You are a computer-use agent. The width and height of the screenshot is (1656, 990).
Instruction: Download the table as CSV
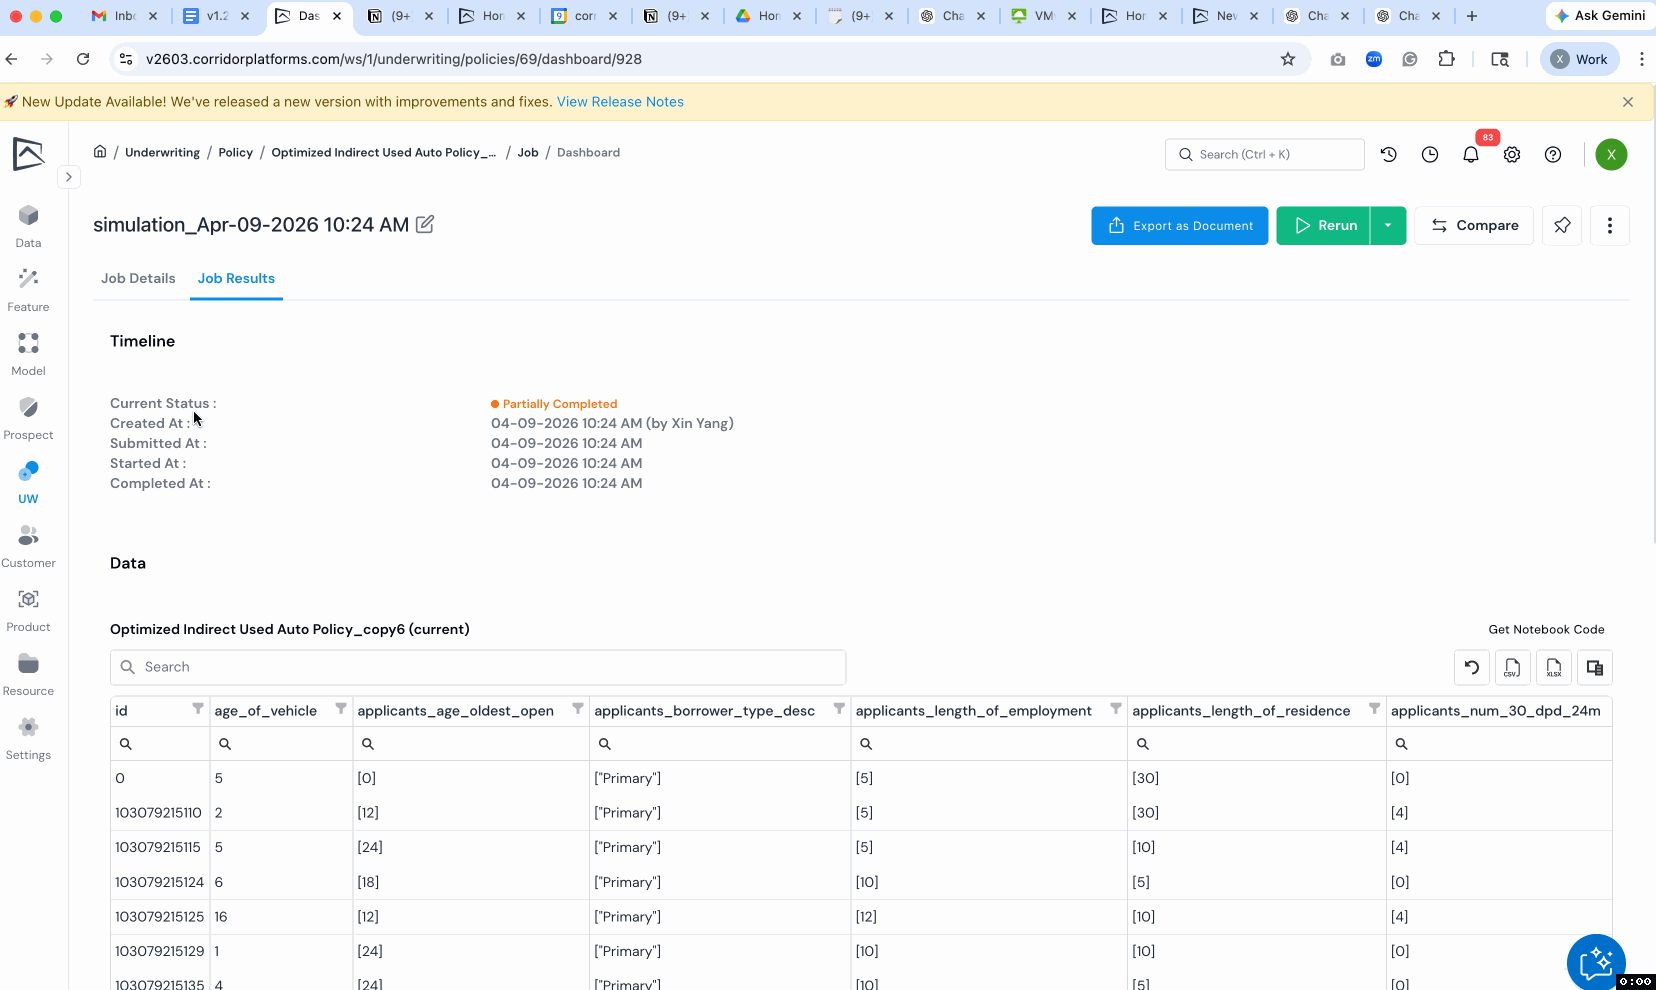click(x=1512, y=667)
